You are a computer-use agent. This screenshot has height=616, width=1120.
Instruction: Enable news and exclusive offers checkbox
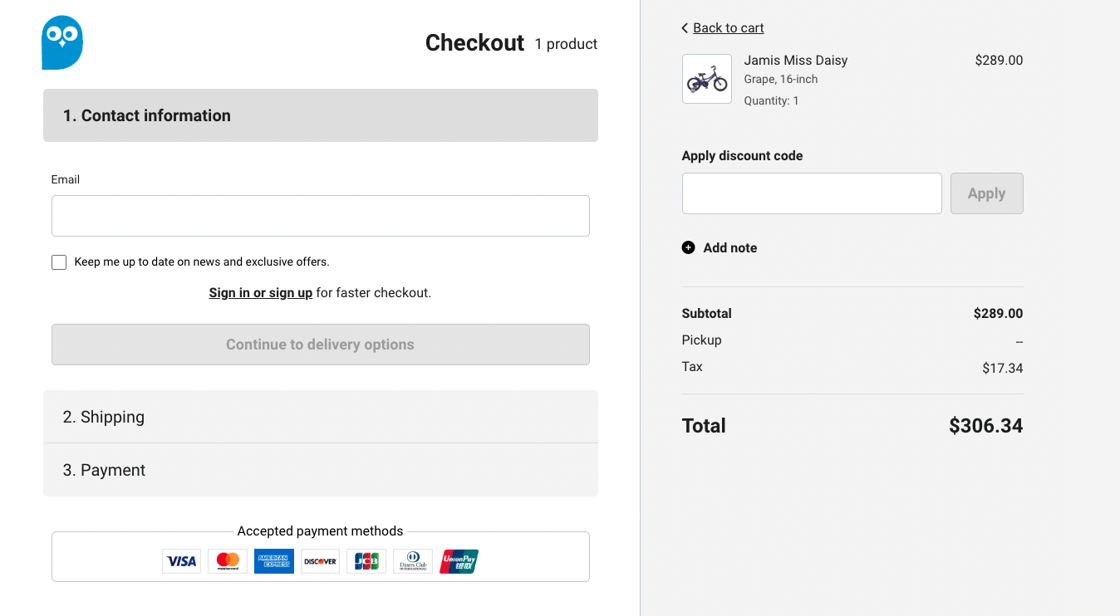(59, 262)
